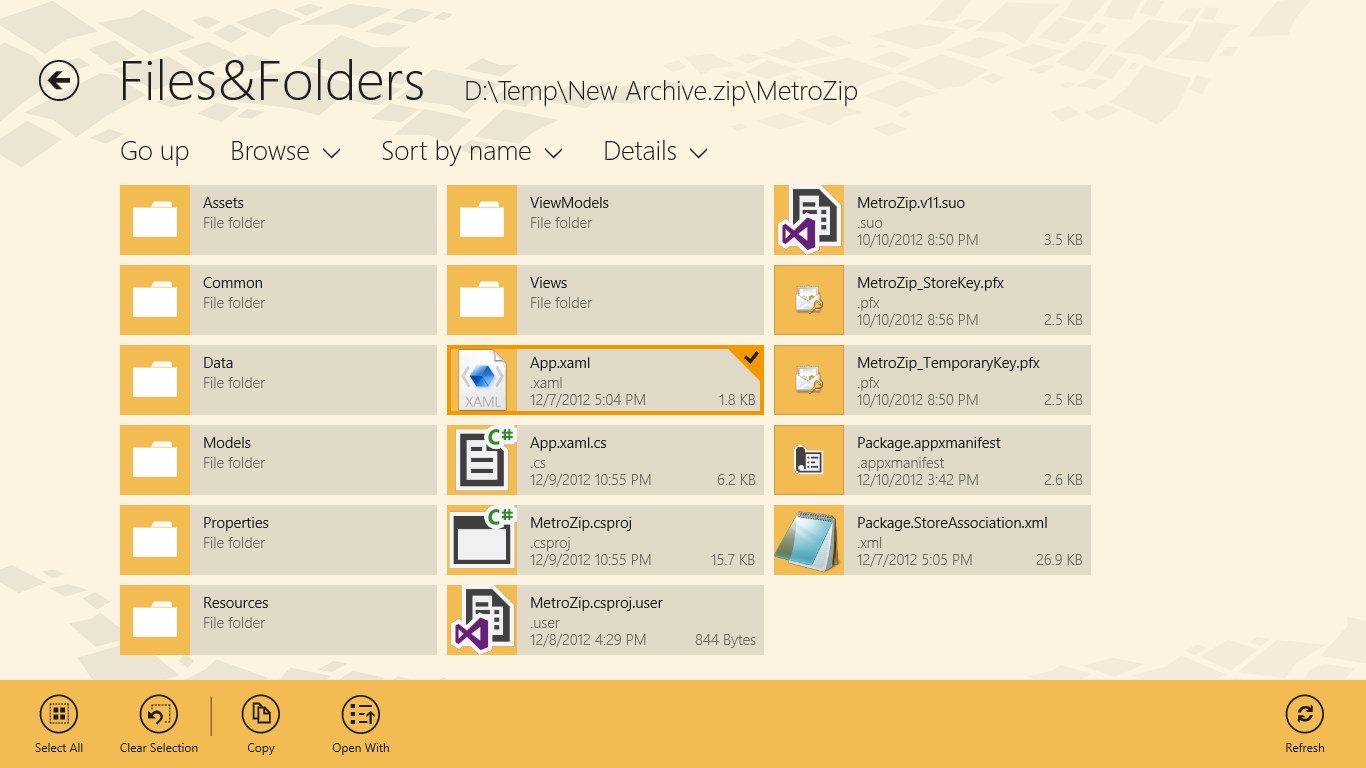1366x768 pixels.
Task: Click the Package.StoreAssociation.xml file name
Action: (952, 523)
